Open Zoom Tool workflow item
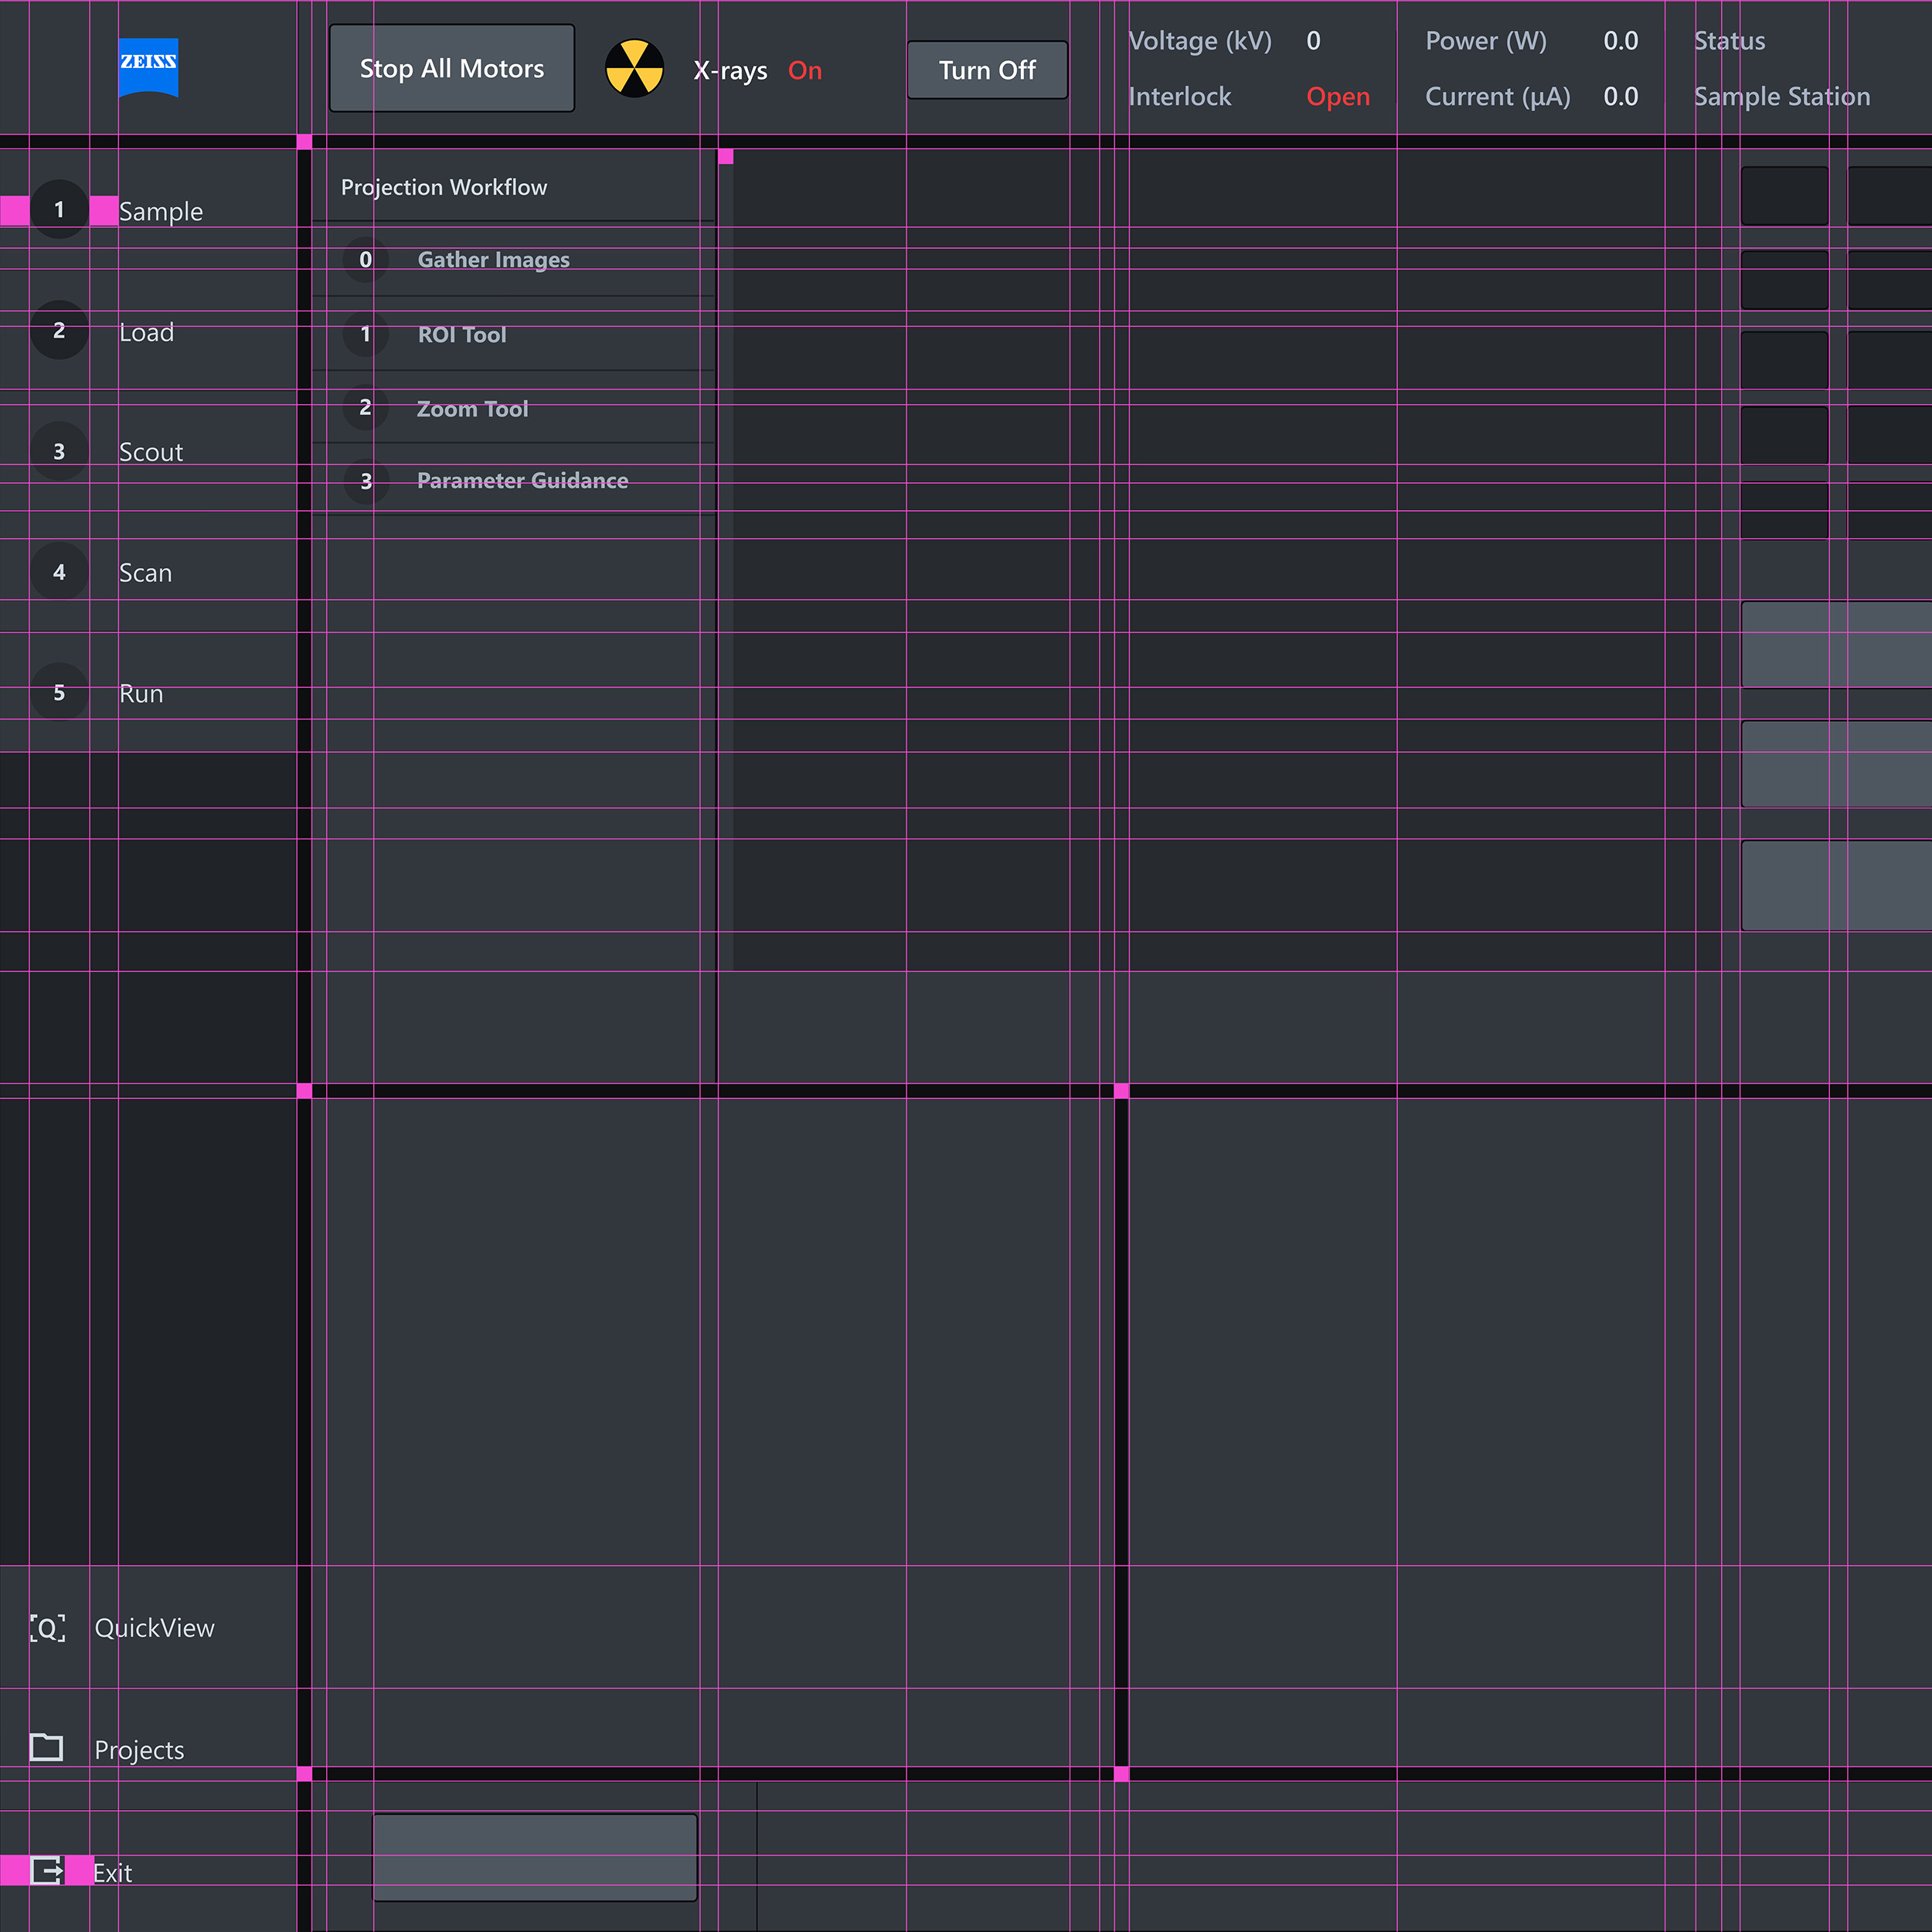Screen dimensions: 1932x1932 coord(472,409)
